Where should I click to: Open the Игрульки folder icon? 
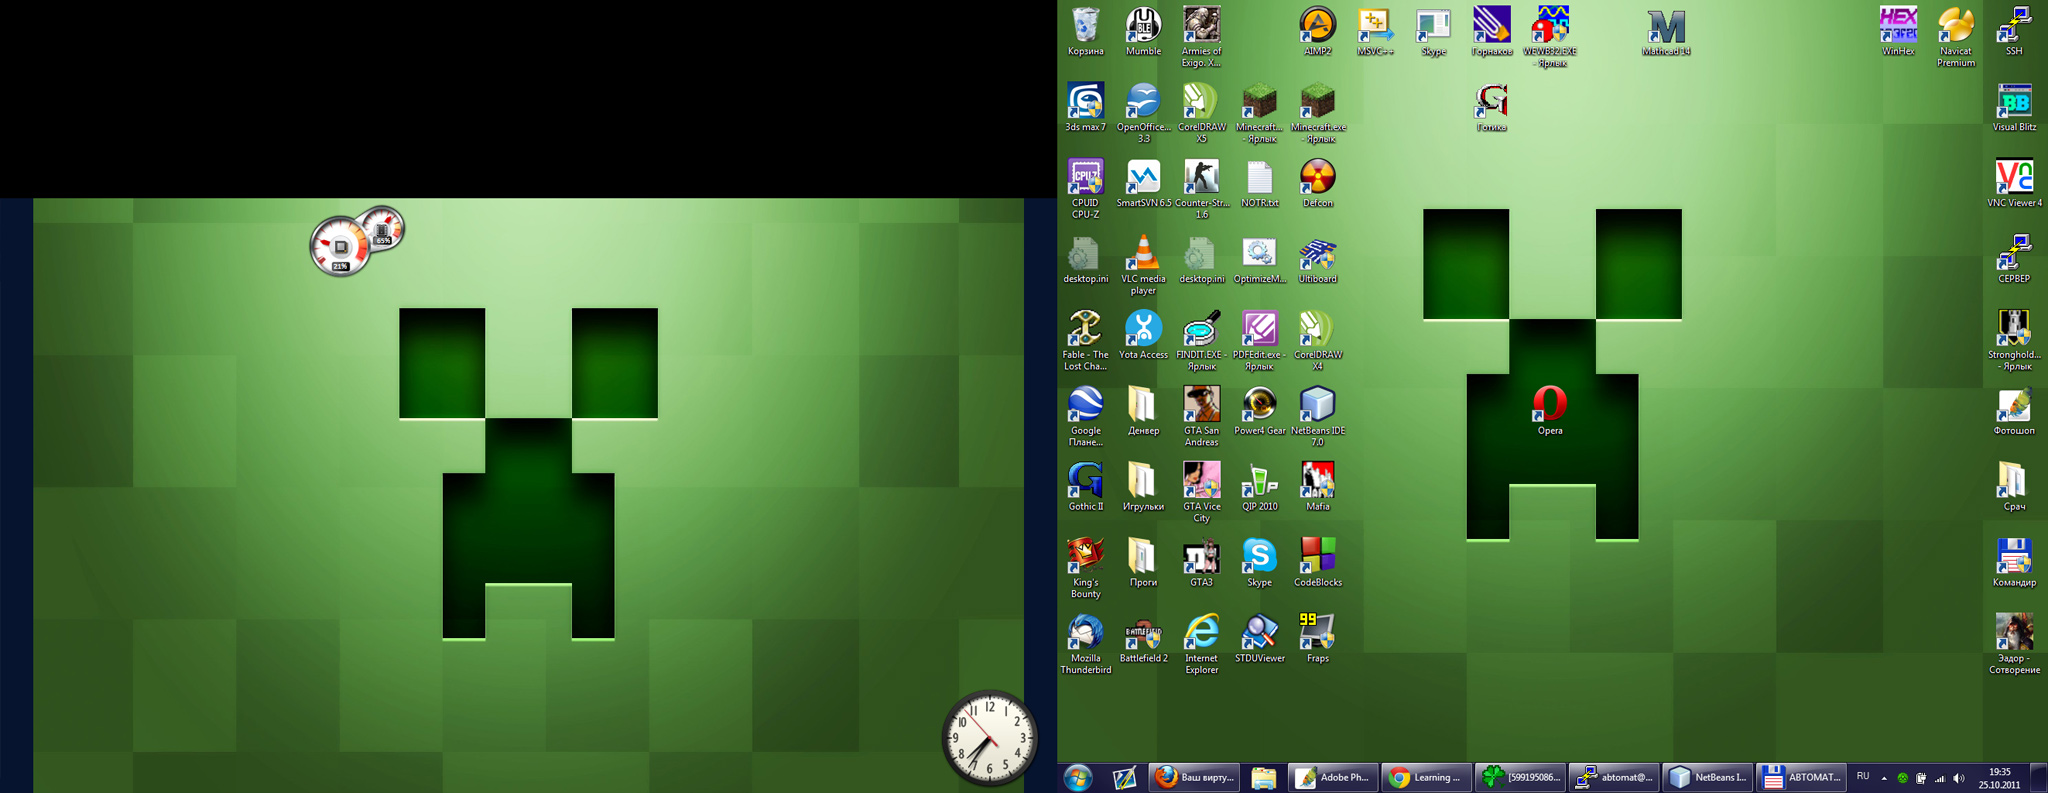[1143, 481]
